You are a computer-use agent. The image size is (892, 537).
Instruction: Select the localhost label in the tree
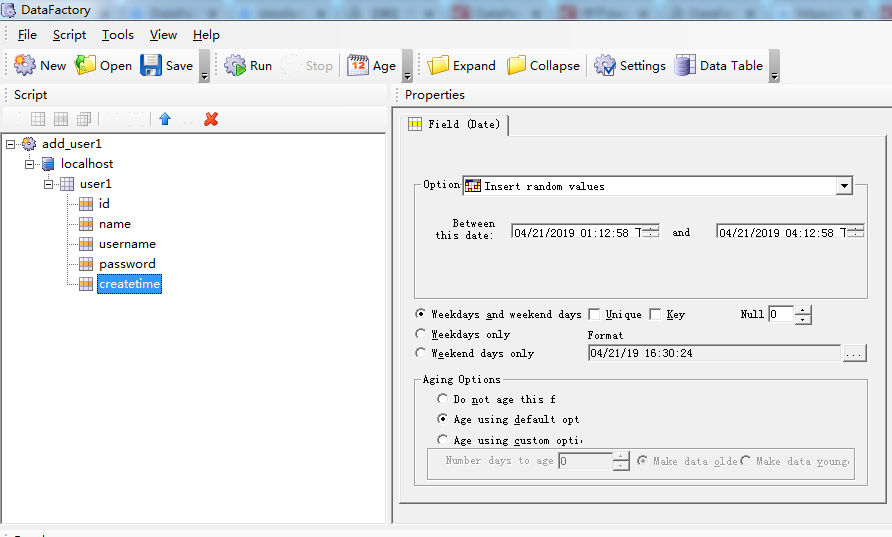87,164
